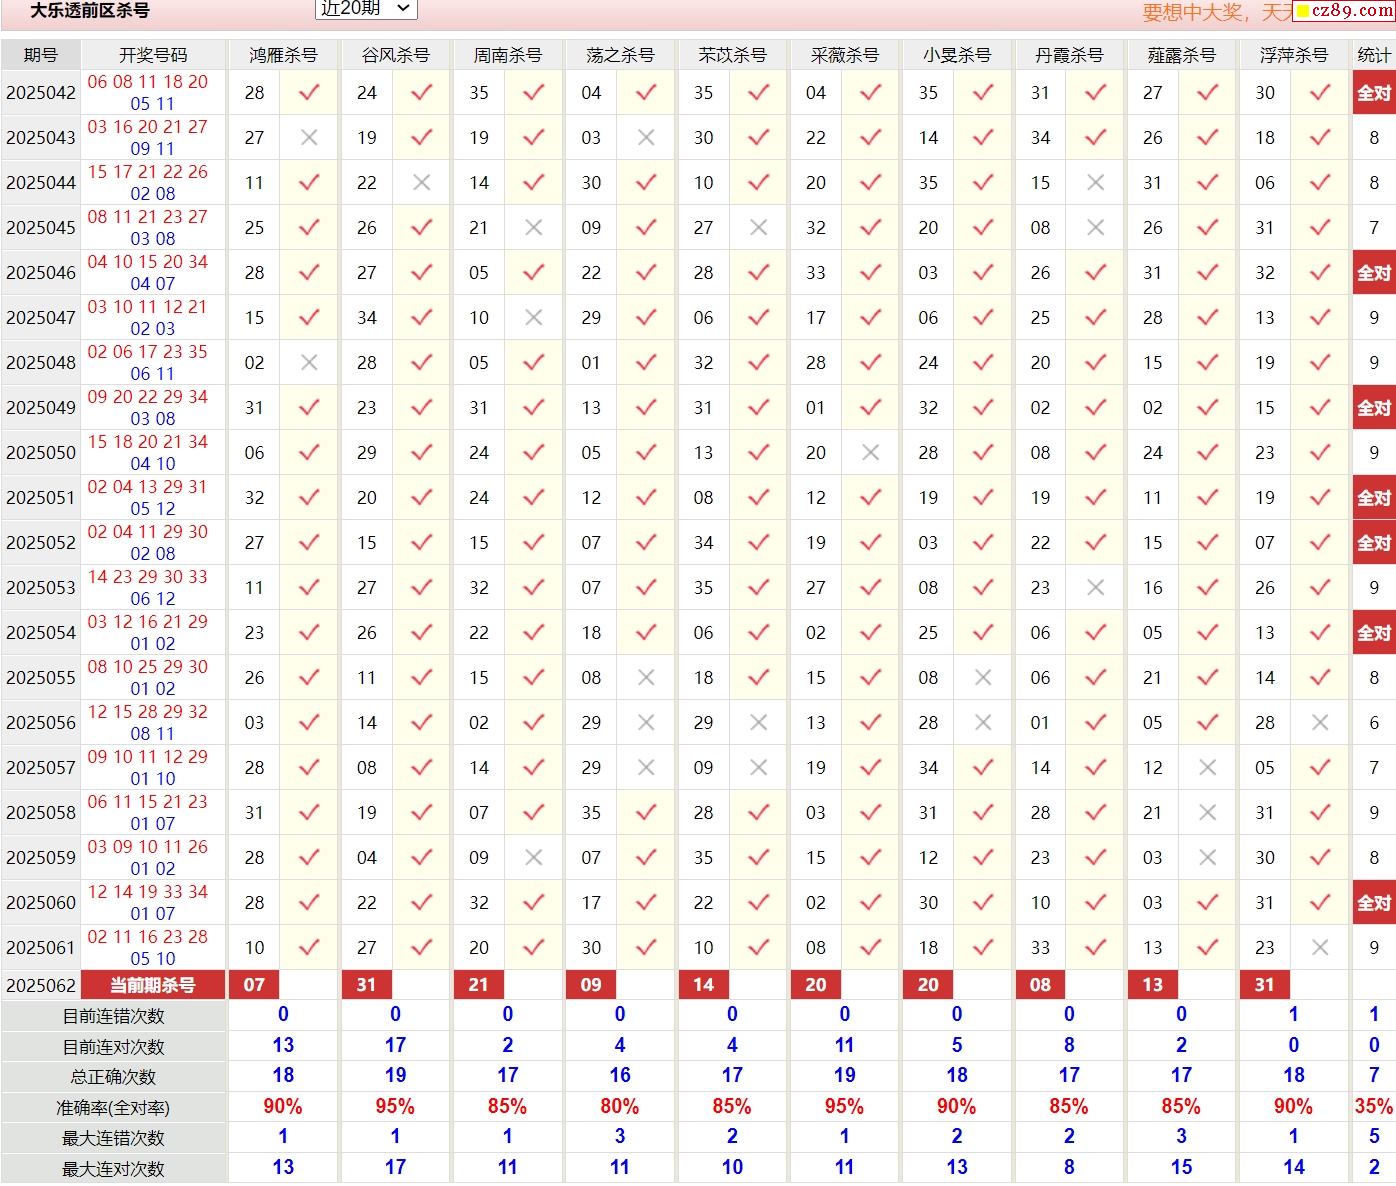Click the check mark for 小旻杀号 in issue 2025052
Screen dimensions: 1396x1186
(983, 543)
